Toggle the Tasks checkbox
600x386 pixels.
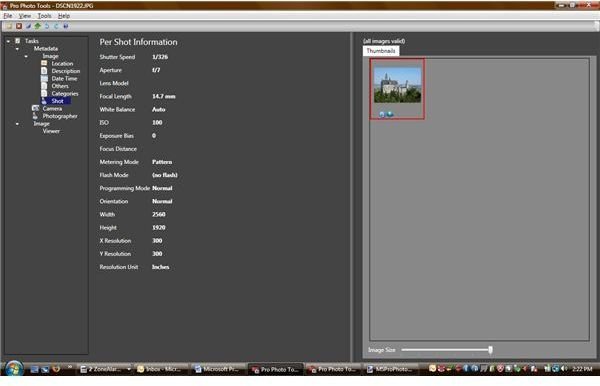(18, 41)
